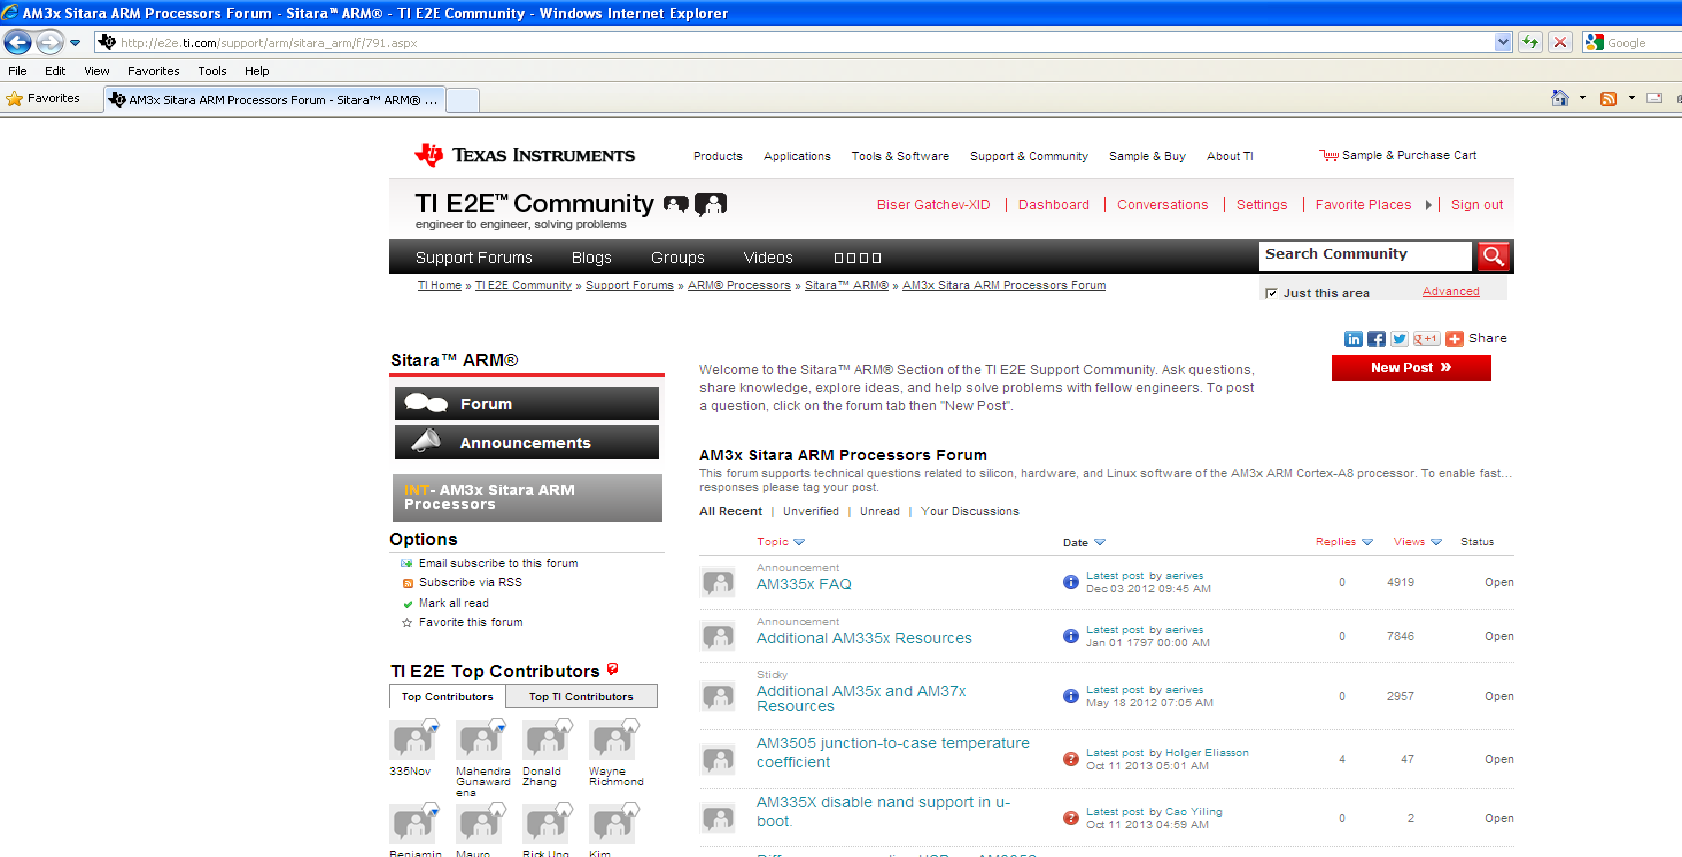The height and width of the screenshot is (857, 1682).
Task: Open the recent pages dropdown next to Forward
Action: (x=75, y=43)
